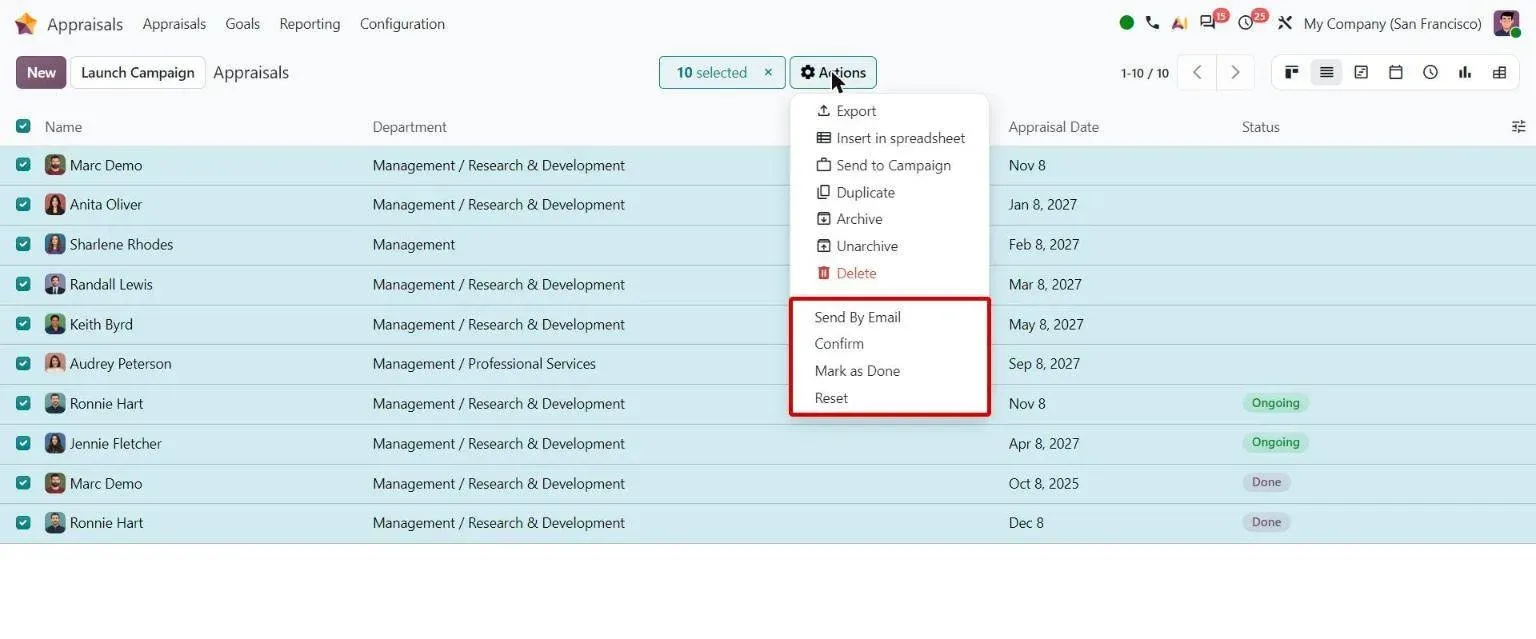Open the user avatar menu
This screenshot has width=1536, height=639.
[1506, 23]
